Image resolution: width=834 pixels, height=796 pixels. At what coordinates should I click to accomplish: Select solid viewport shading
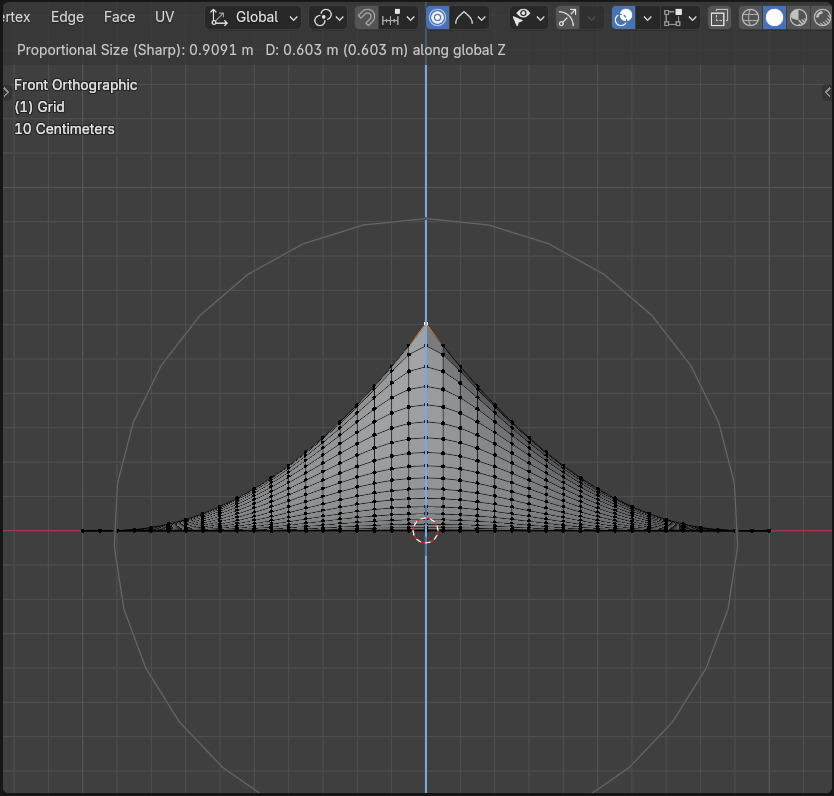[774, 18]
